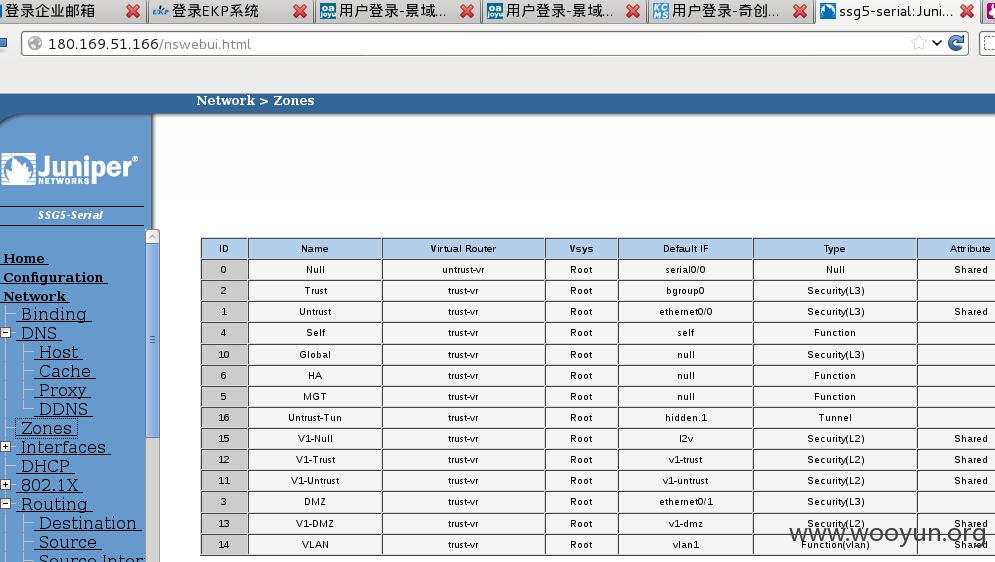Screen dimensions: 995x562
Task: Open the Configuration menu link
Action: point(55,277)
